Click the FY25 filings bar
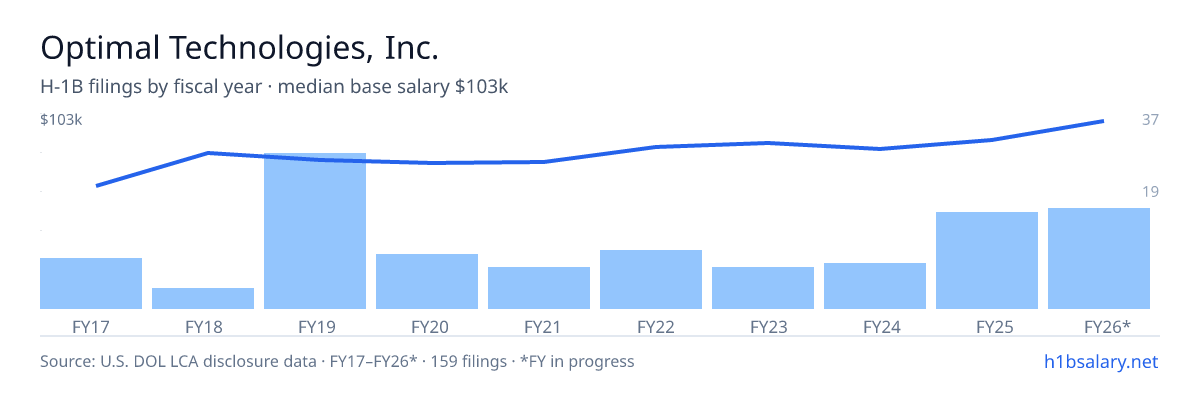Image resolution: width=1200 pixels, height=400 pixels. pyautogui.click(x=987, y=260)
